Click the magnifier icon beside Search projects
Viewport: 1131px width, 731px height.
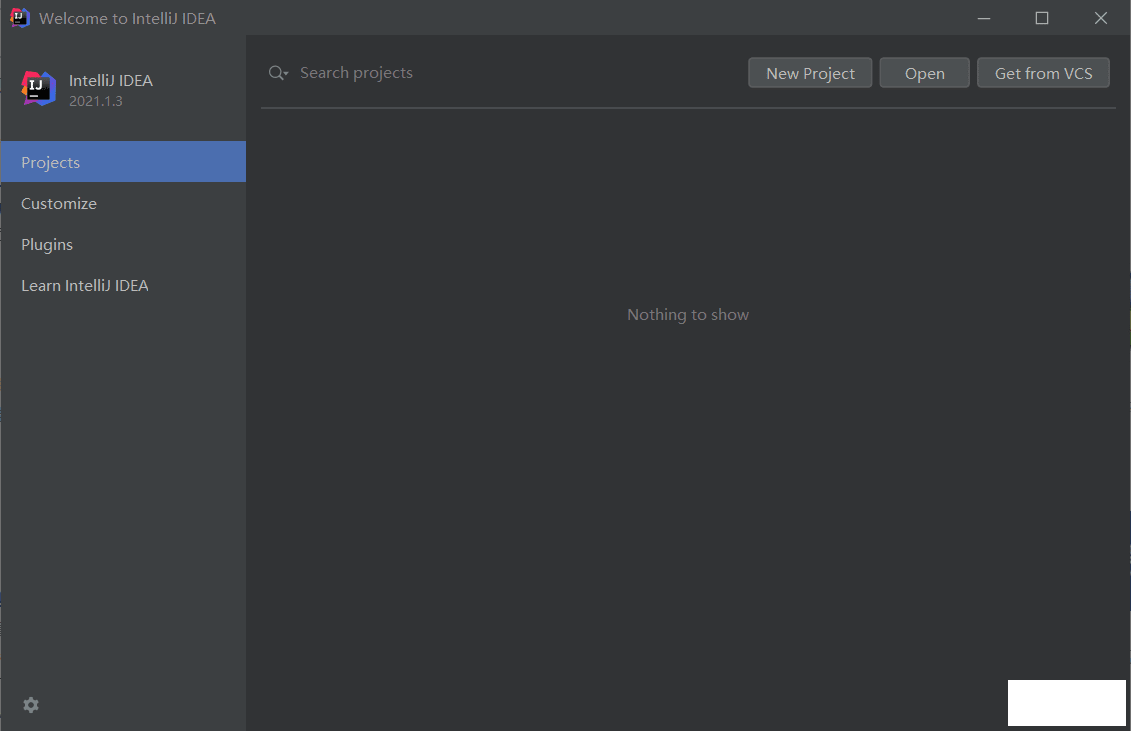coord(276,73)
